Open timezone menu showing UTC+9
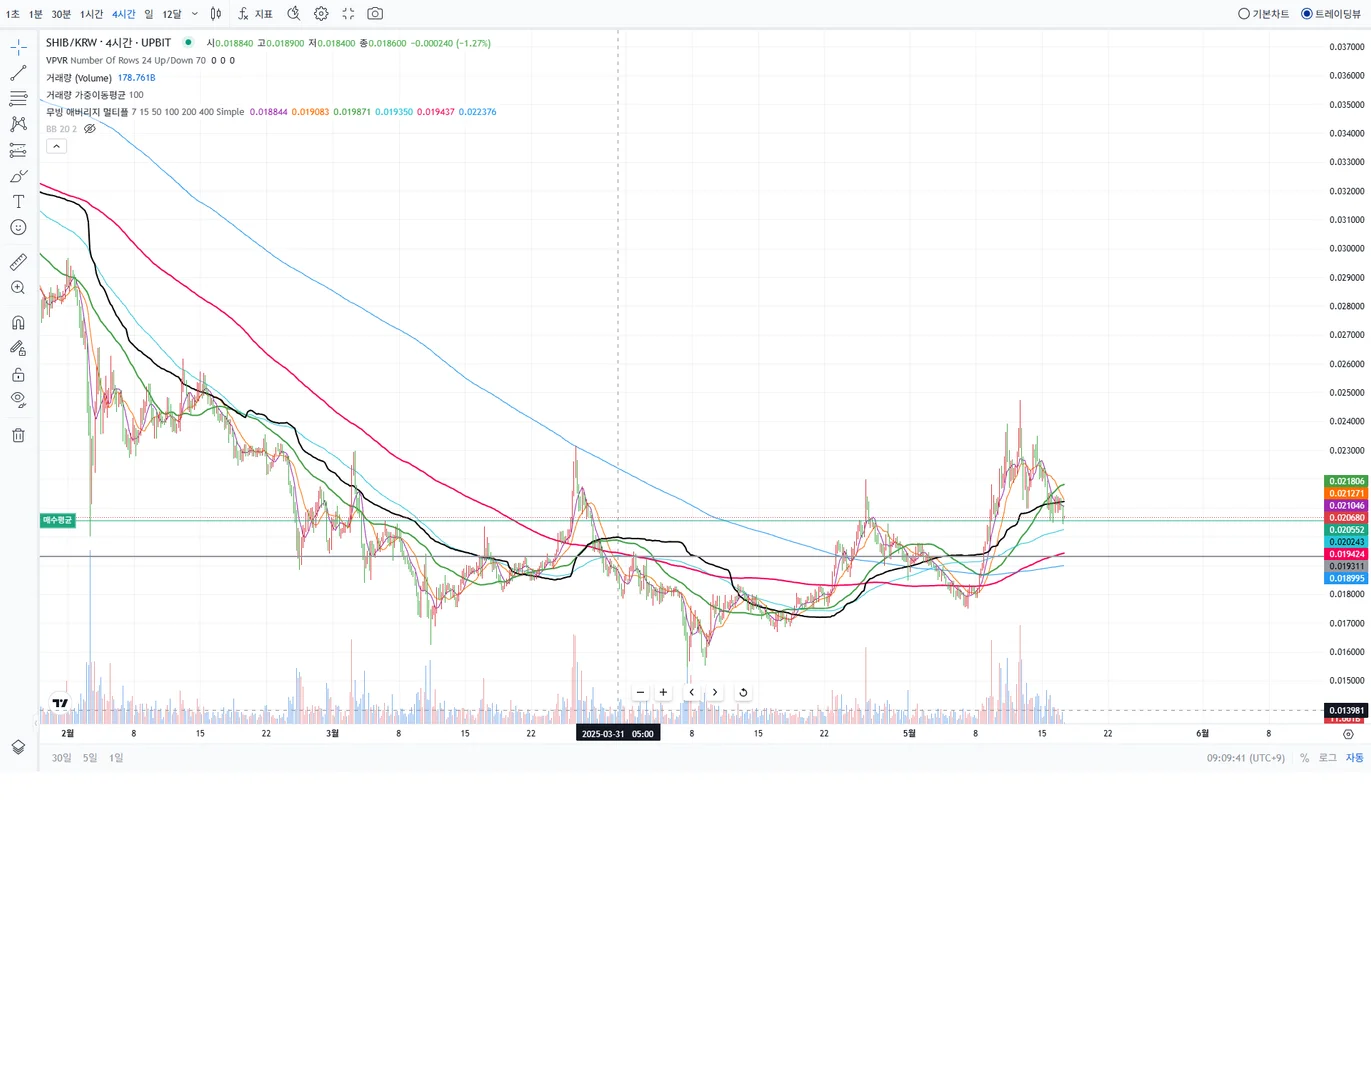This screenshot has height=1080, width=1371. coord(1246,758)
